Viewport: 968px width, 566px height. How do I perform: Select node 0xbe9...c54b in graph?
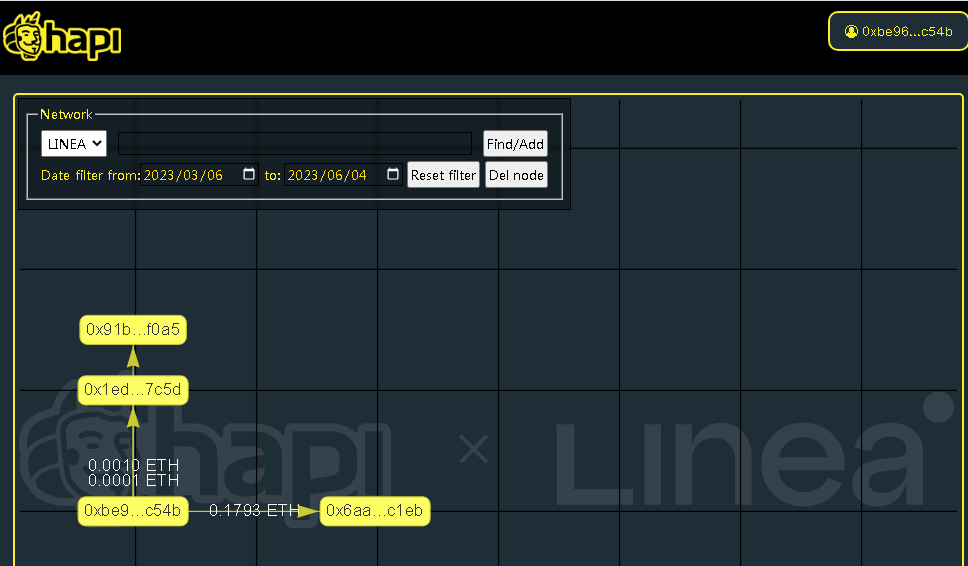point(133,511)
